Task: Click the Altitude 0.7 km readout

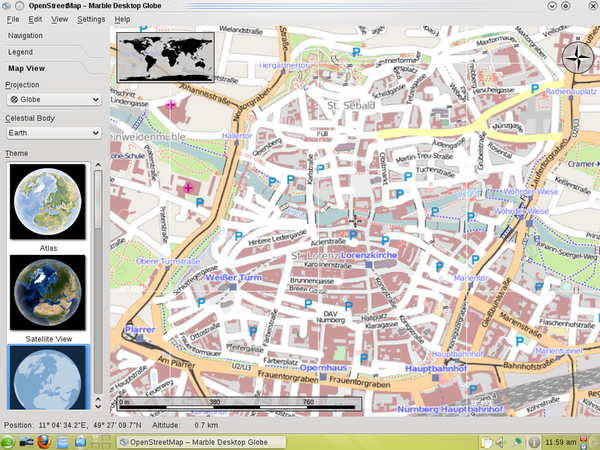Action: click(185, 425)
